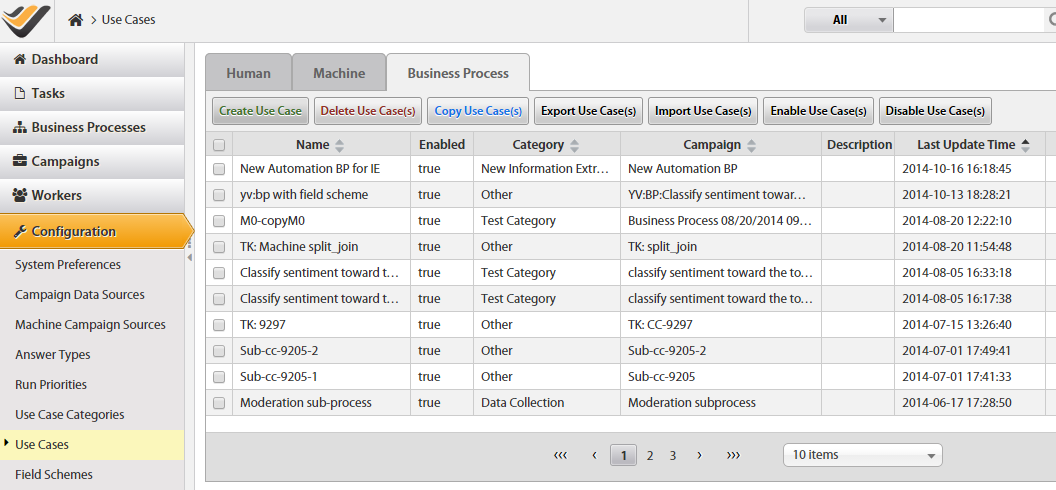Viewport: 1056px width, 490px height.
Task: Switch to the Human tab
Action: click(249, 73)
